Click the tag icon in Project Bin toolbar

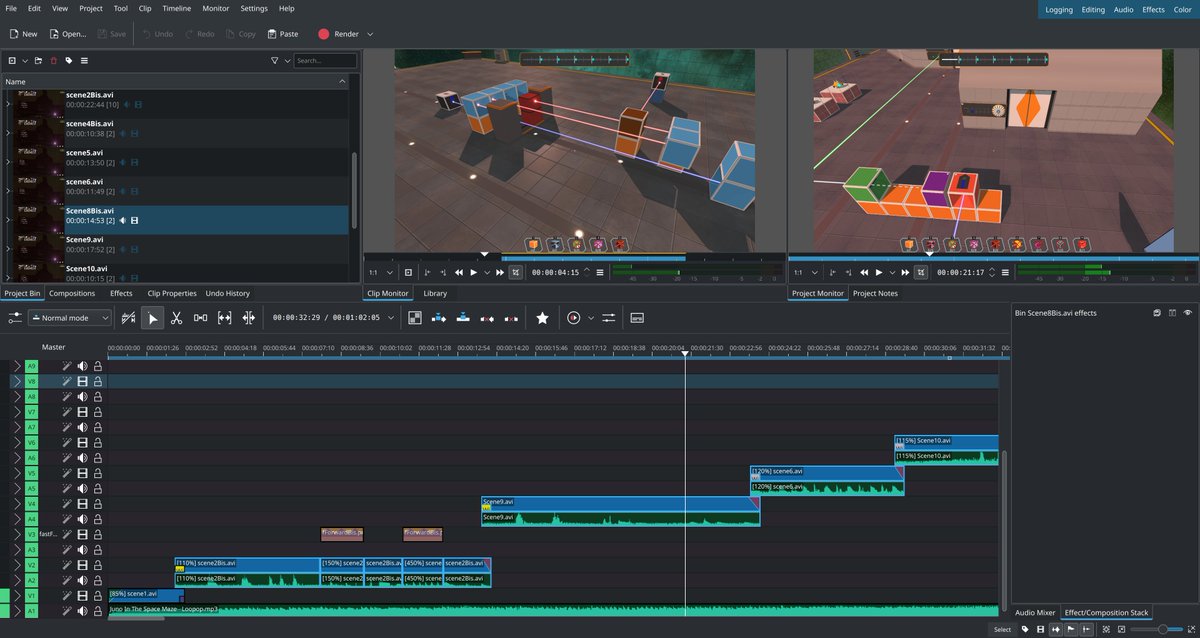point(69,61)
